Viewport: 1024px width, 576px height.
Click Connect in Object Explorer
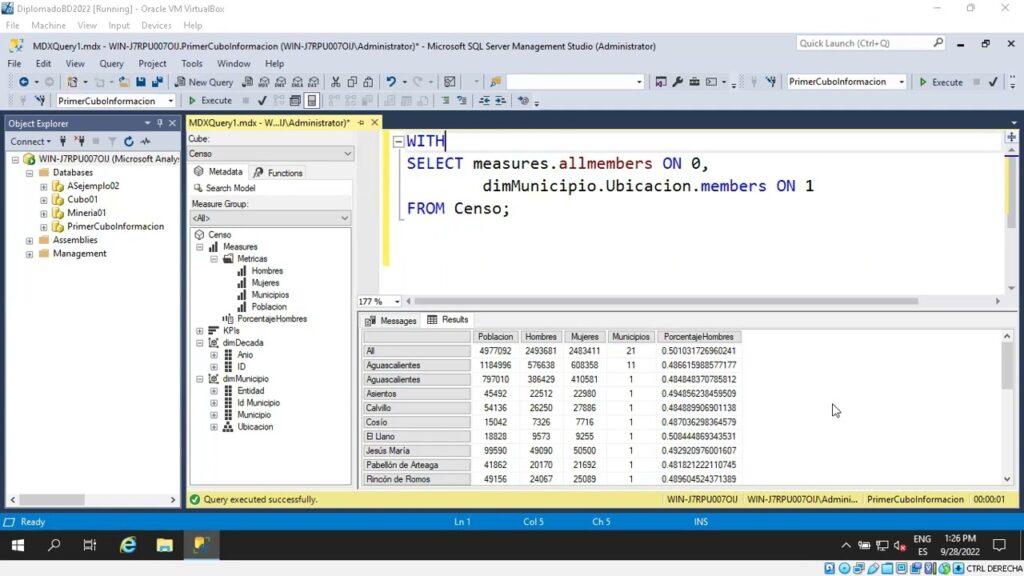click(x=29, y=142)
